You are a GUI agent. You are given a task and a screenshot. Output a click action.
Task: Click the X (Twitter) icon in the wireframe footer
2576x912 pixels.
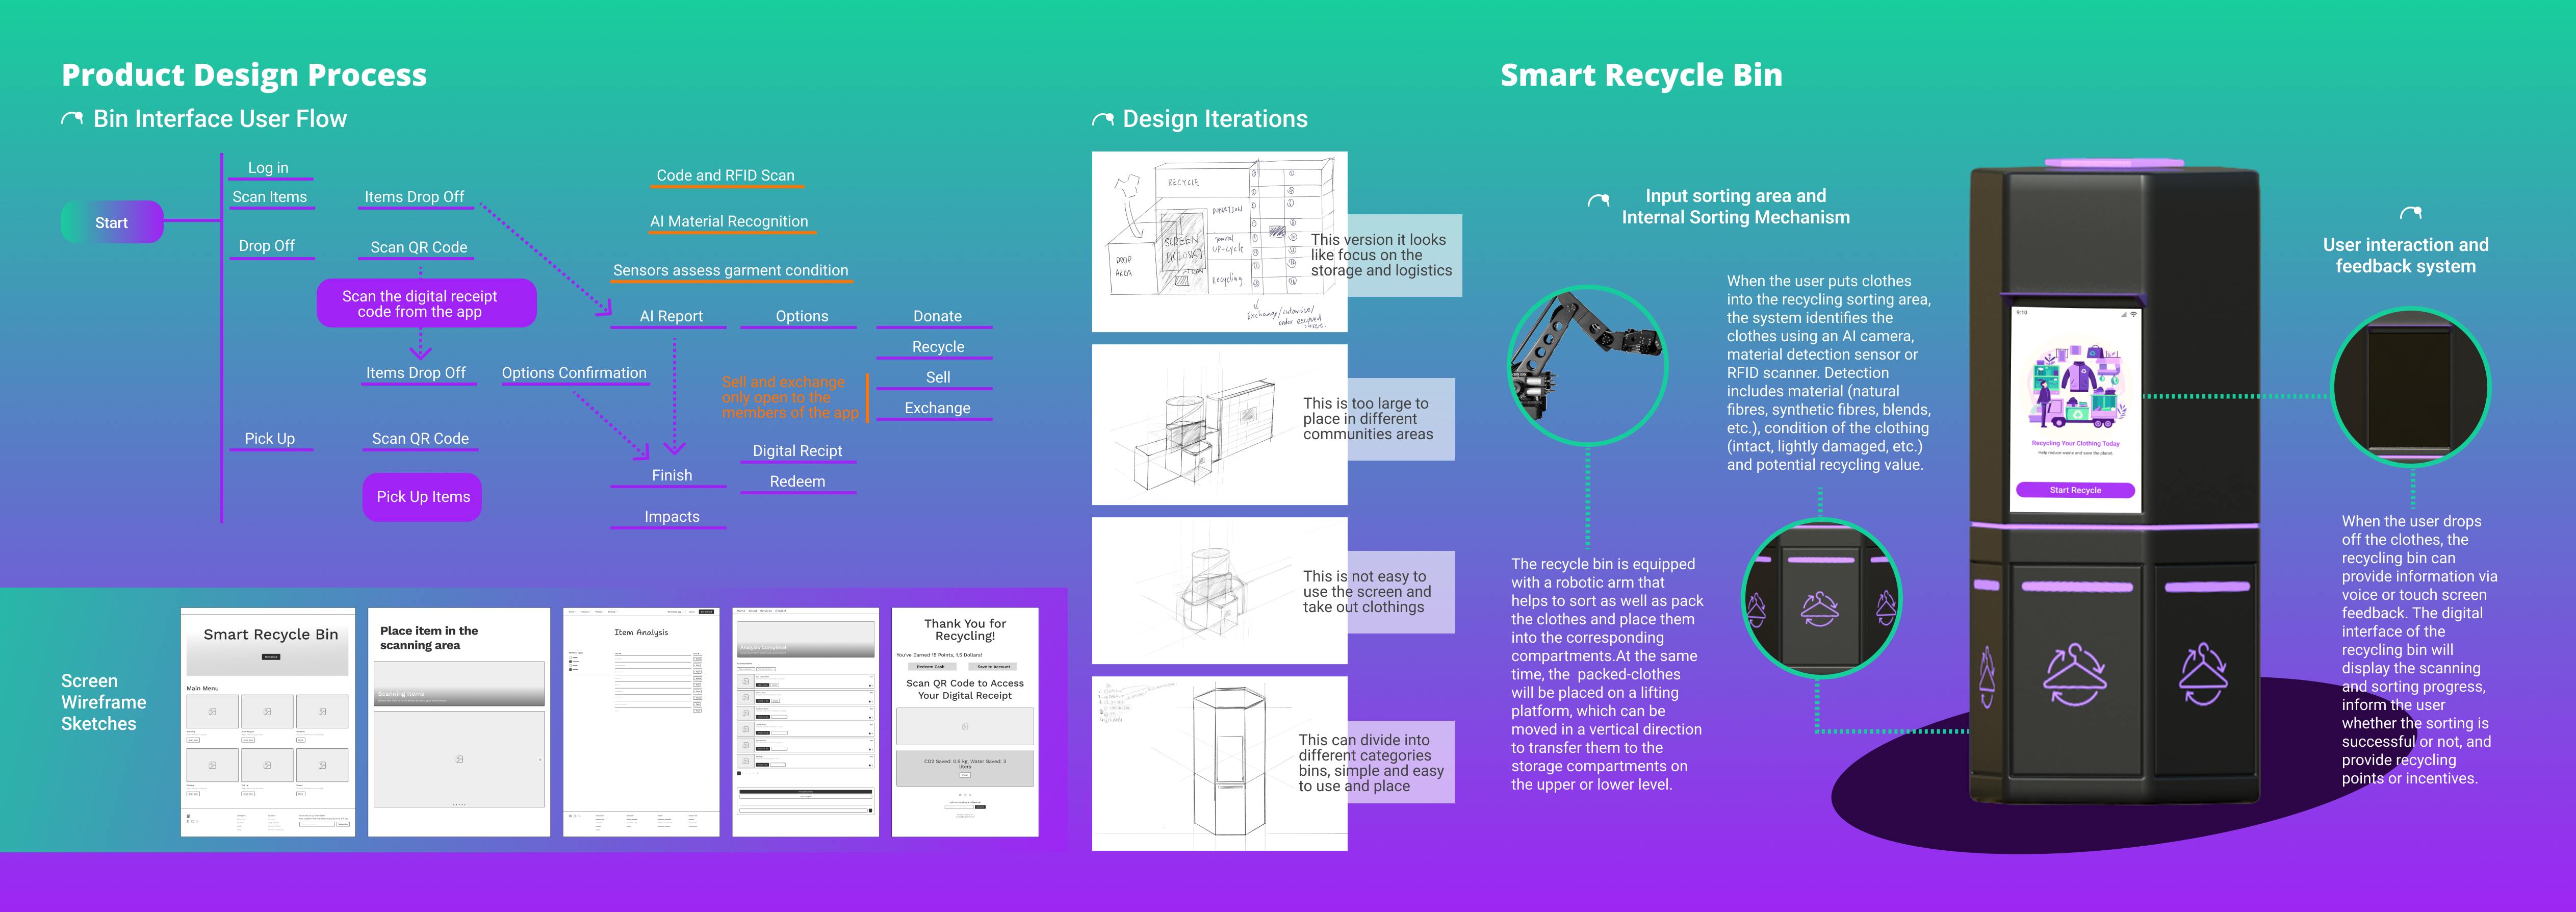click(x=579, y=816)
